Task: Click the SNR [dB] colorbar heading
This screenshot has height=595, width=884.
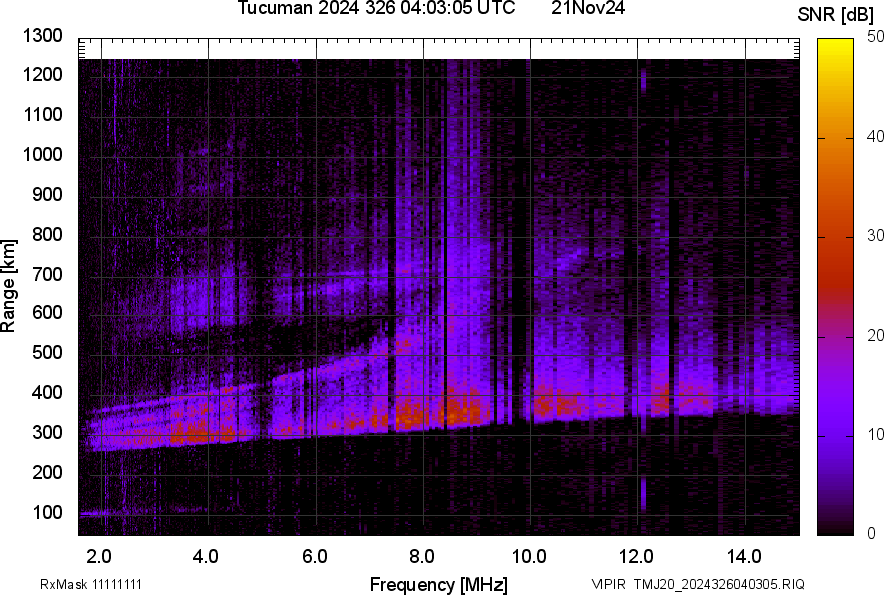Action: [x=836, y=14]
